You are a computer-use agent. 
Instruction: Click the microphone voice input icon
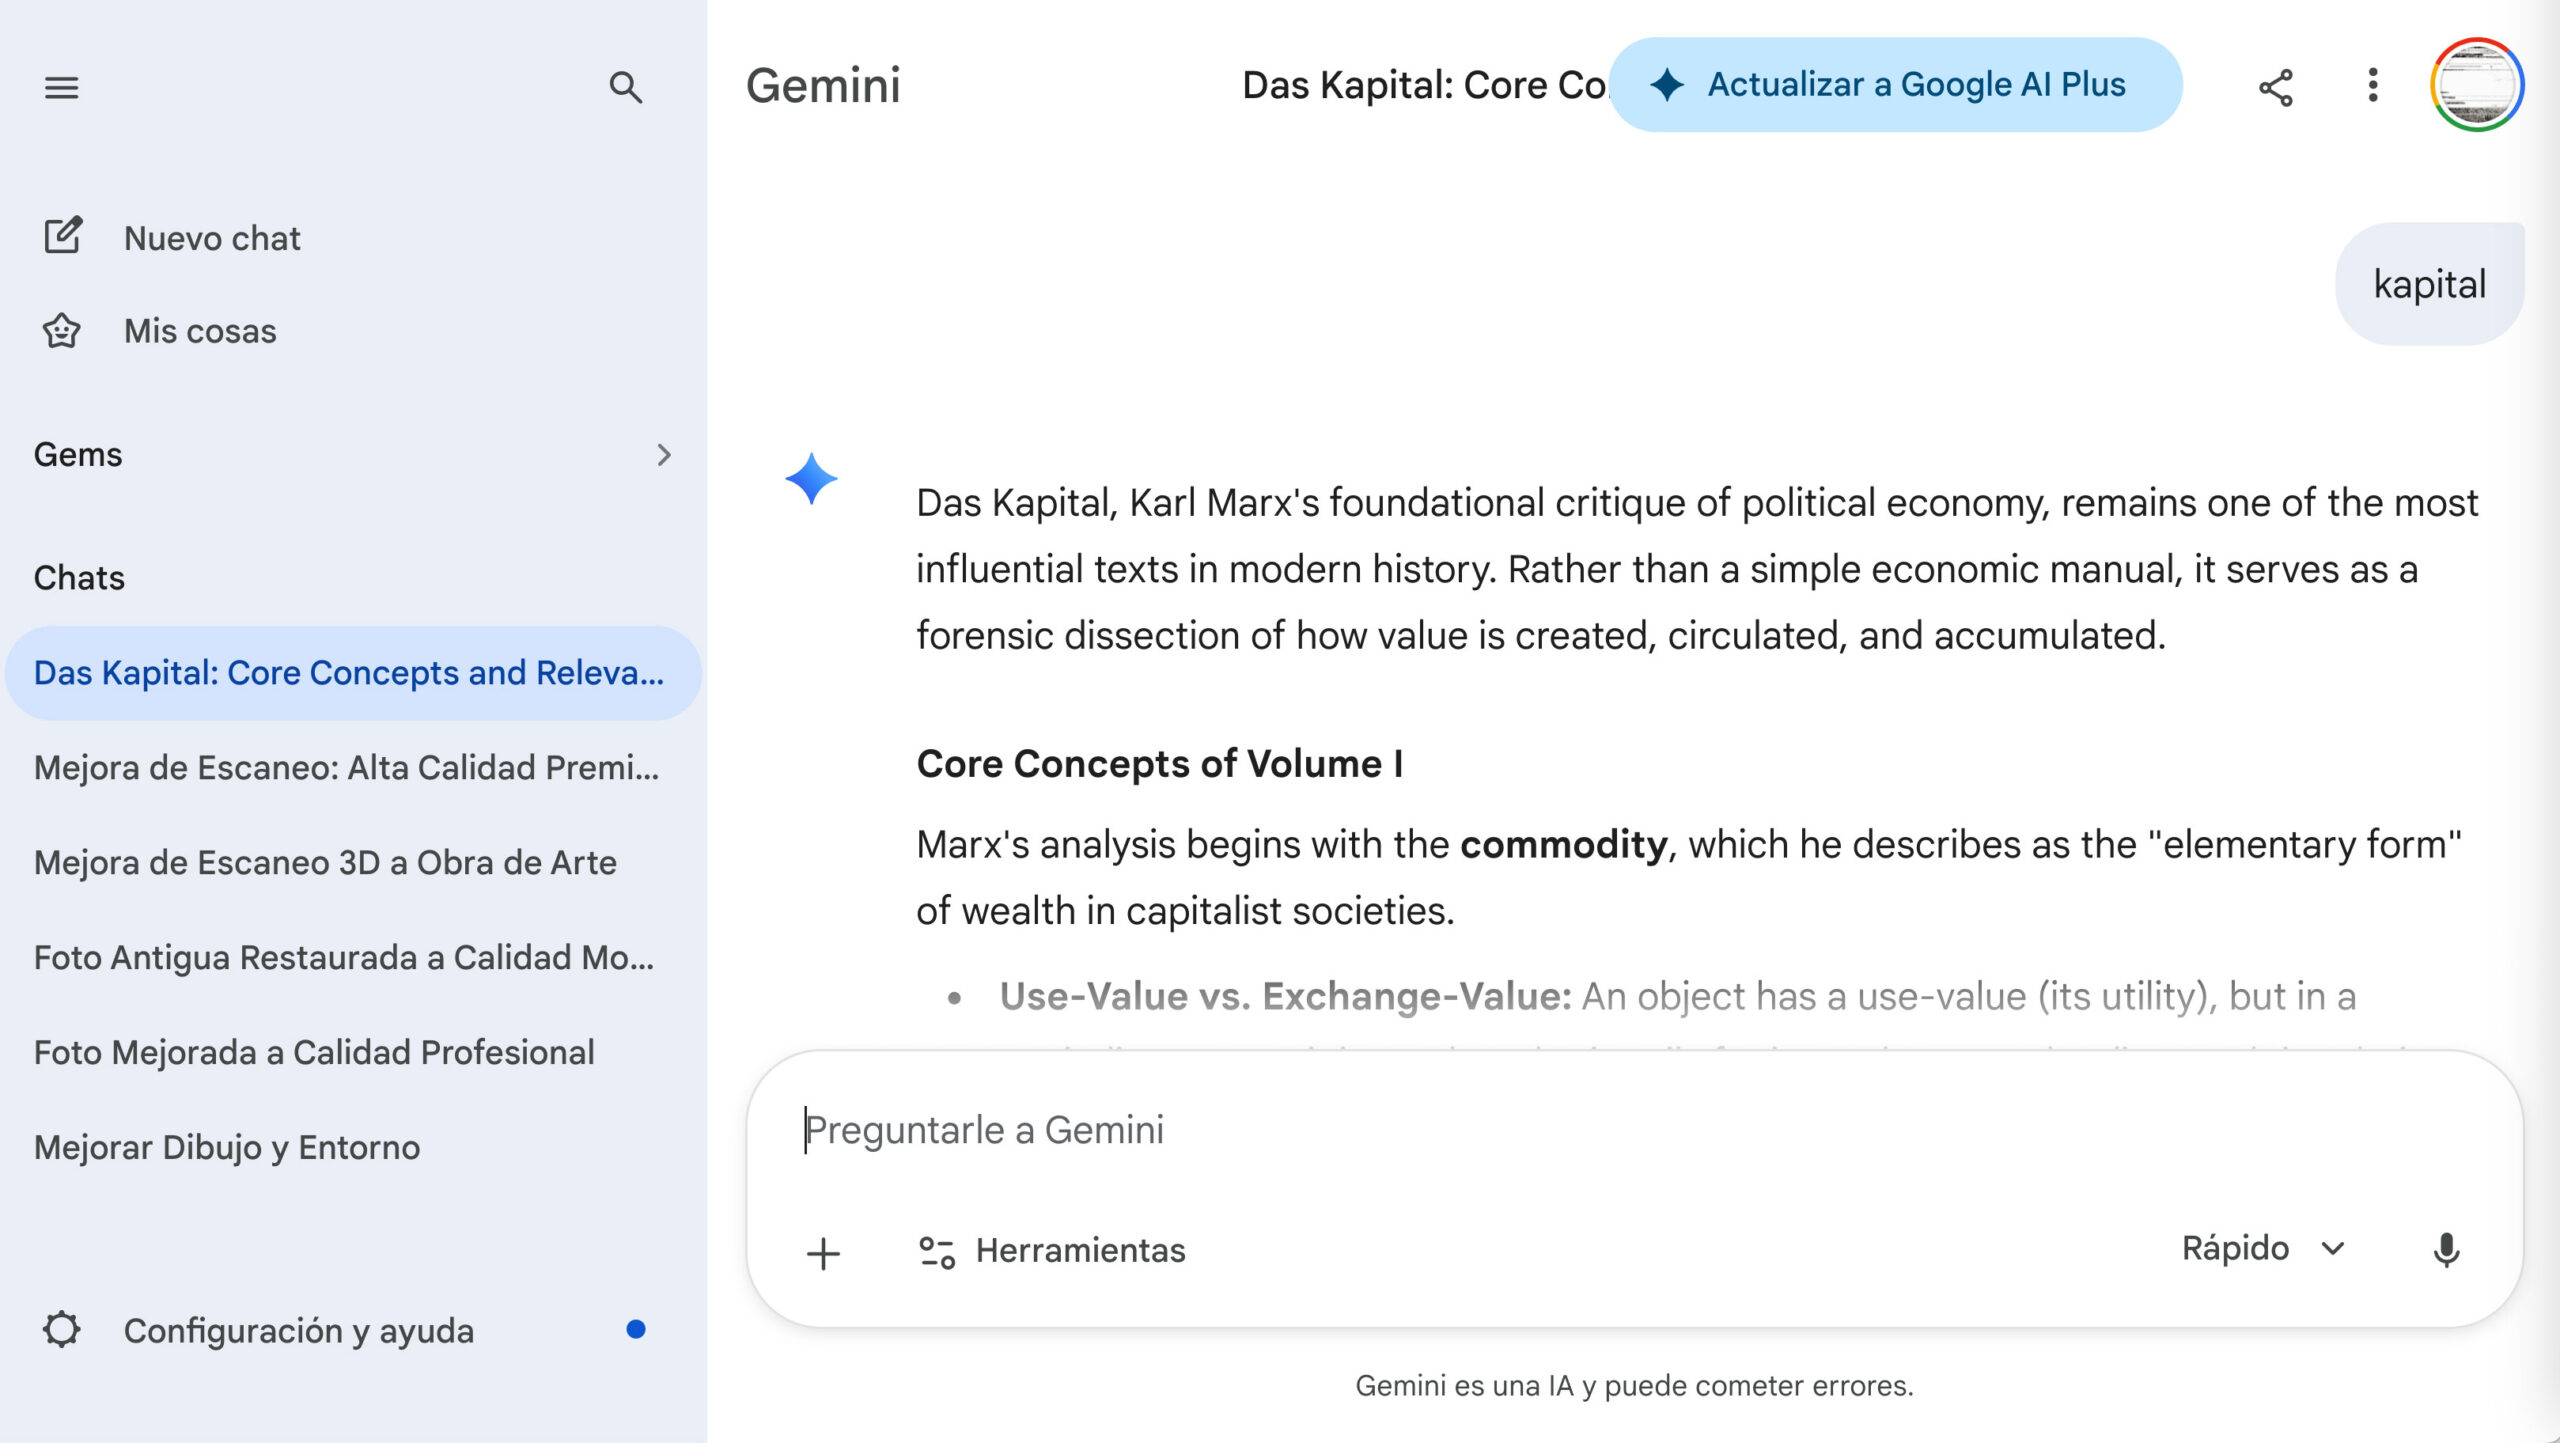(2445, 1250)
